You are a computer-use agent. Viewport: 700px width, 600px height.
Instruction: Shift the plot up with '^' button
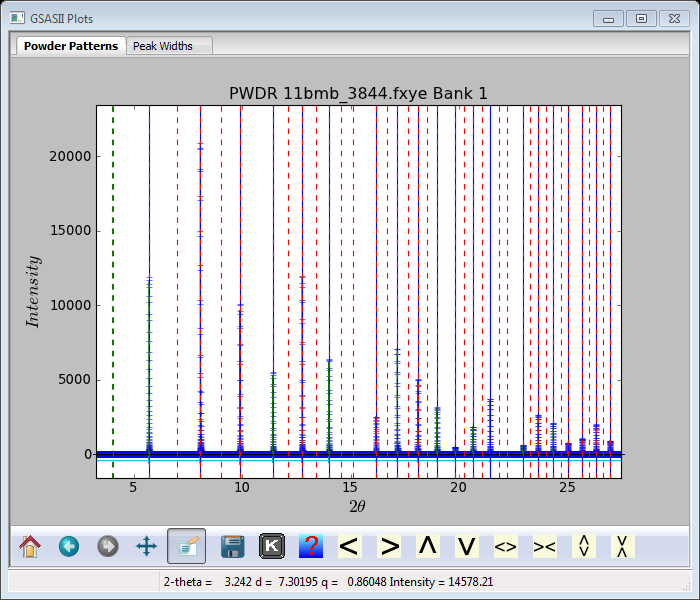428,546
